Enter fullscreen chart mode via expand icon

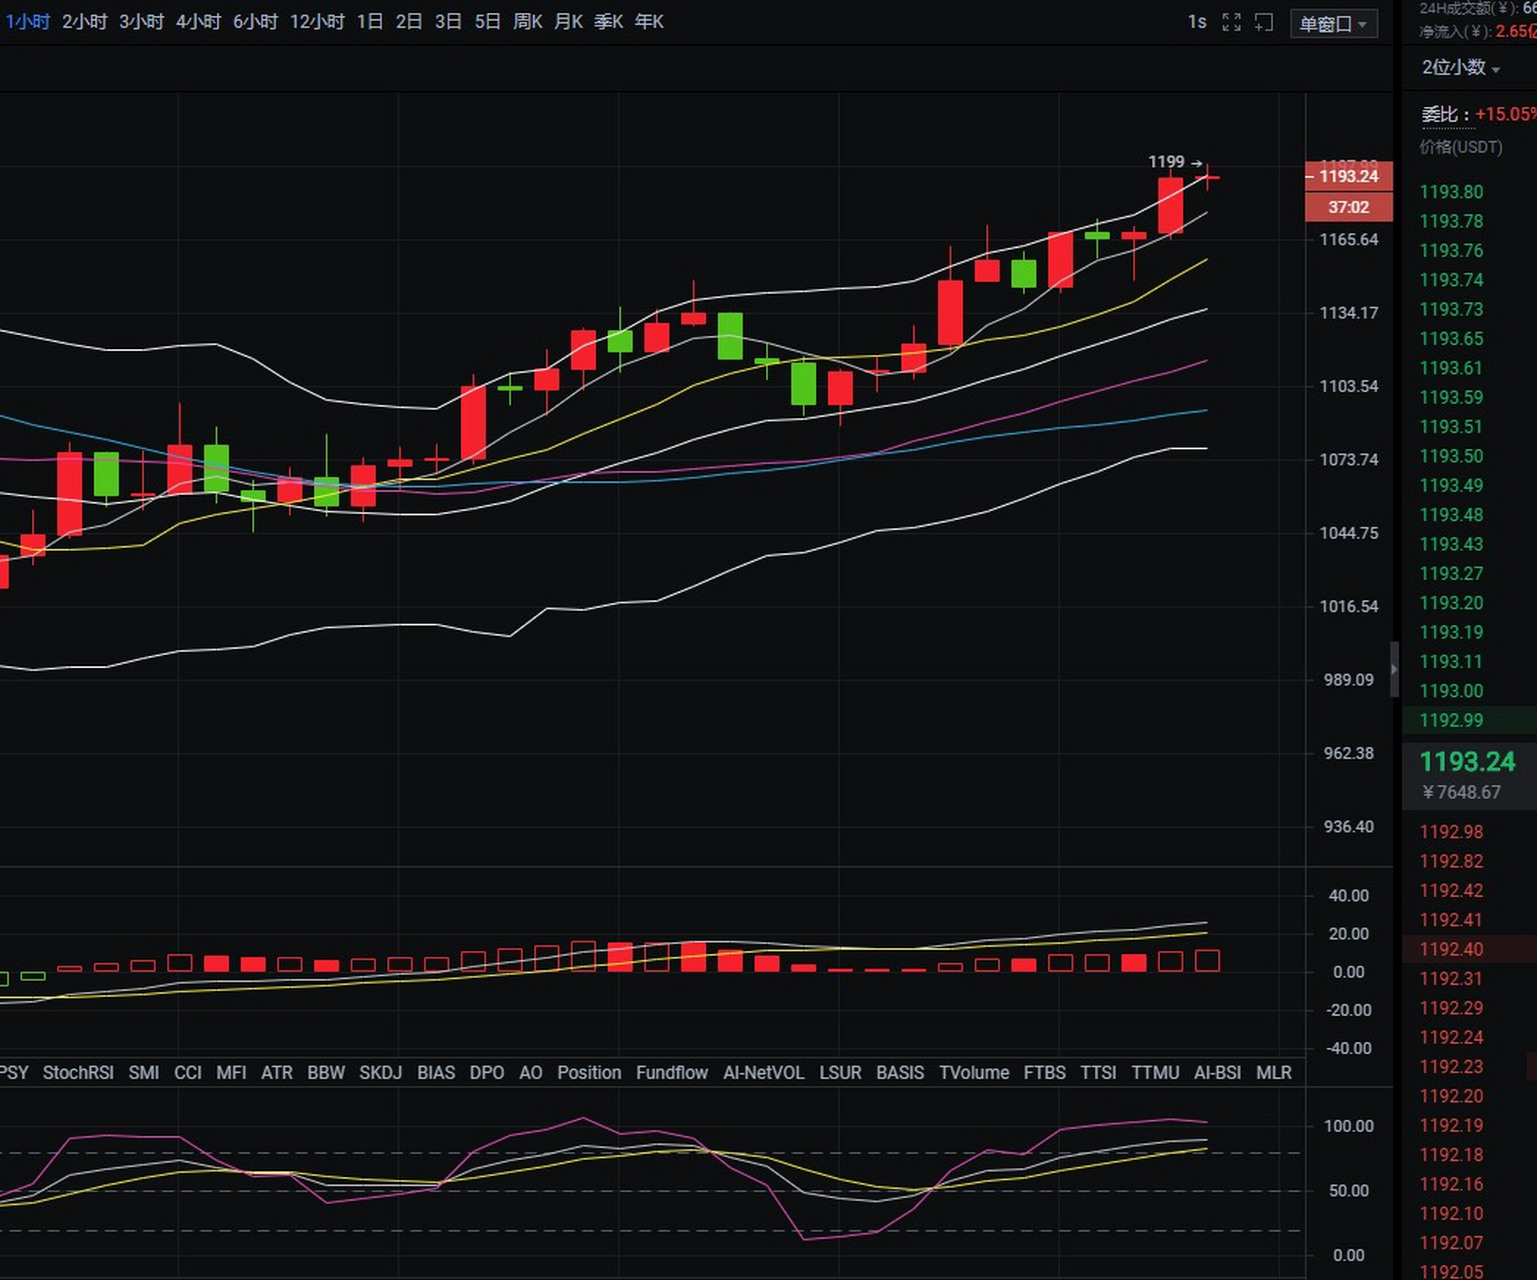coord(1231,22)
